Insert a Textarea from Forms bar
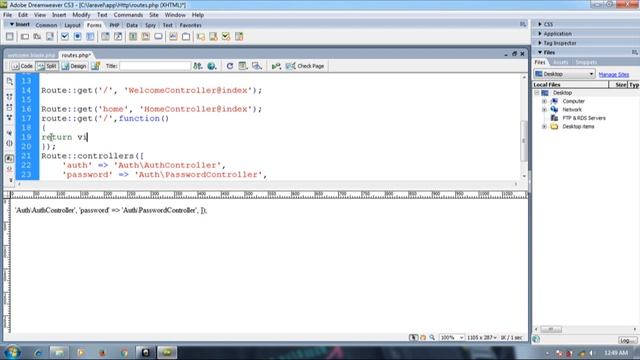 (x=50, y=37)
